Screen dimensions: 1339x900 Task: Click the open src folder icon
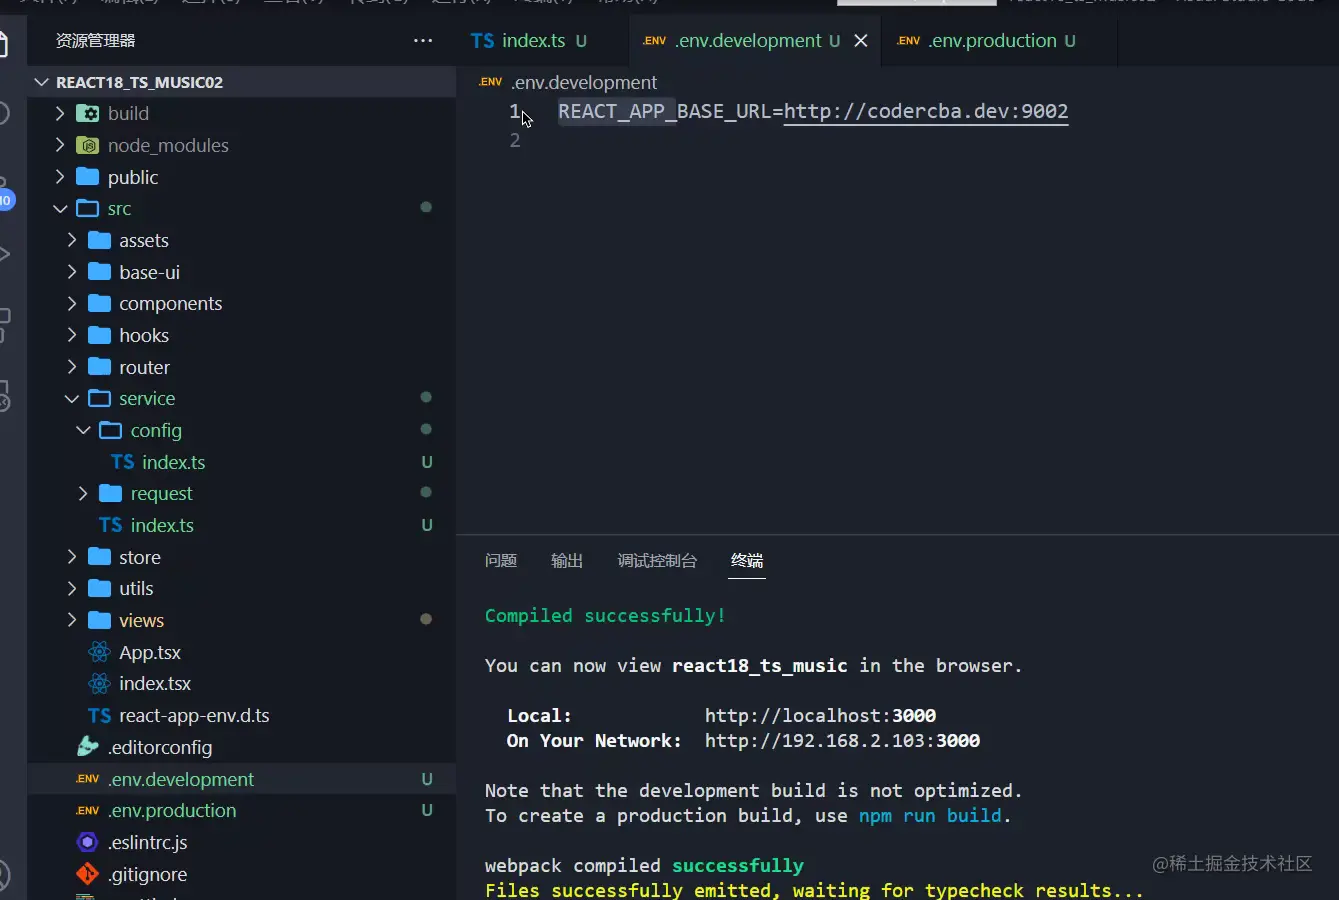pos(88,208)
